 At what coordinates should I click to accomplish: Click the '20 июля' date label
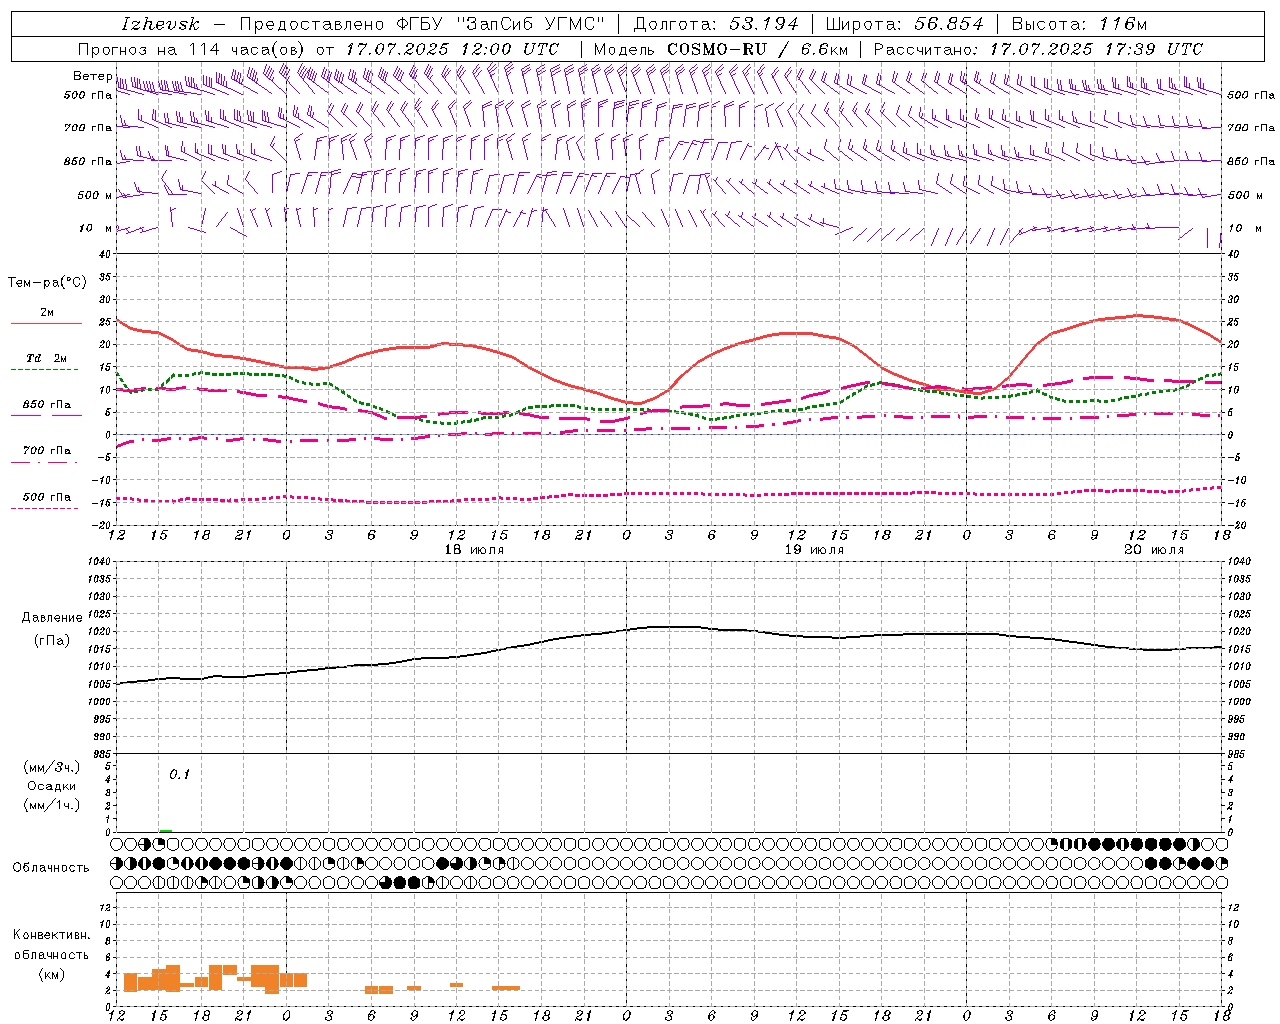(x=1154, y=550)
